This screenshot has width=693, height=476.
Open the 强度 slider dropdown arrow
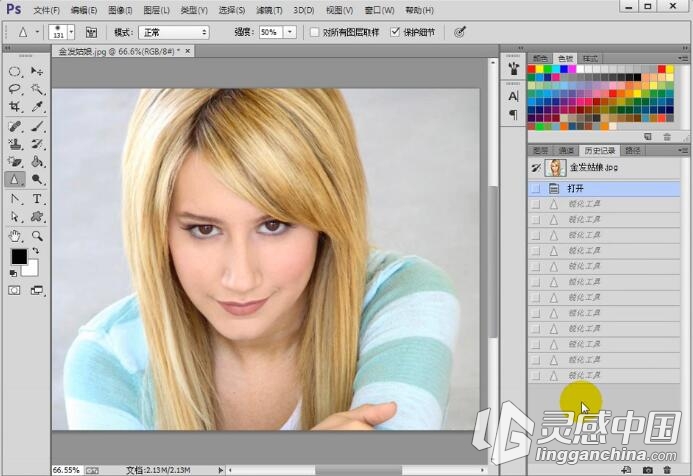point(289,32)
